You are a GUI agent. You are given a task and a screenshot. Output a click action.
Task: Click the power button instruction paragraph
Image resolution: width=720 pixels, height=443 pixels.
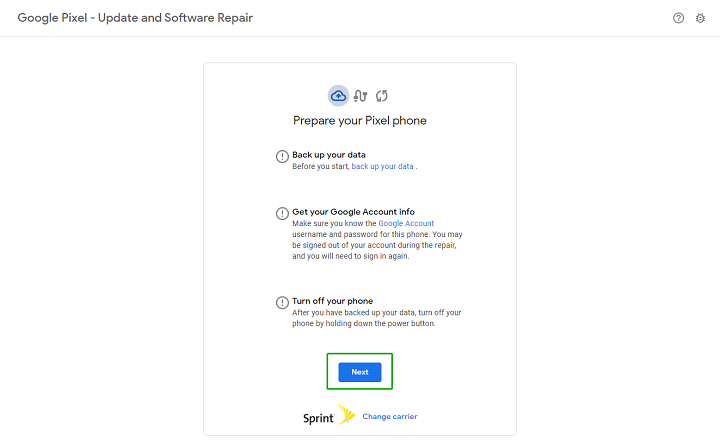click(376, 318)
